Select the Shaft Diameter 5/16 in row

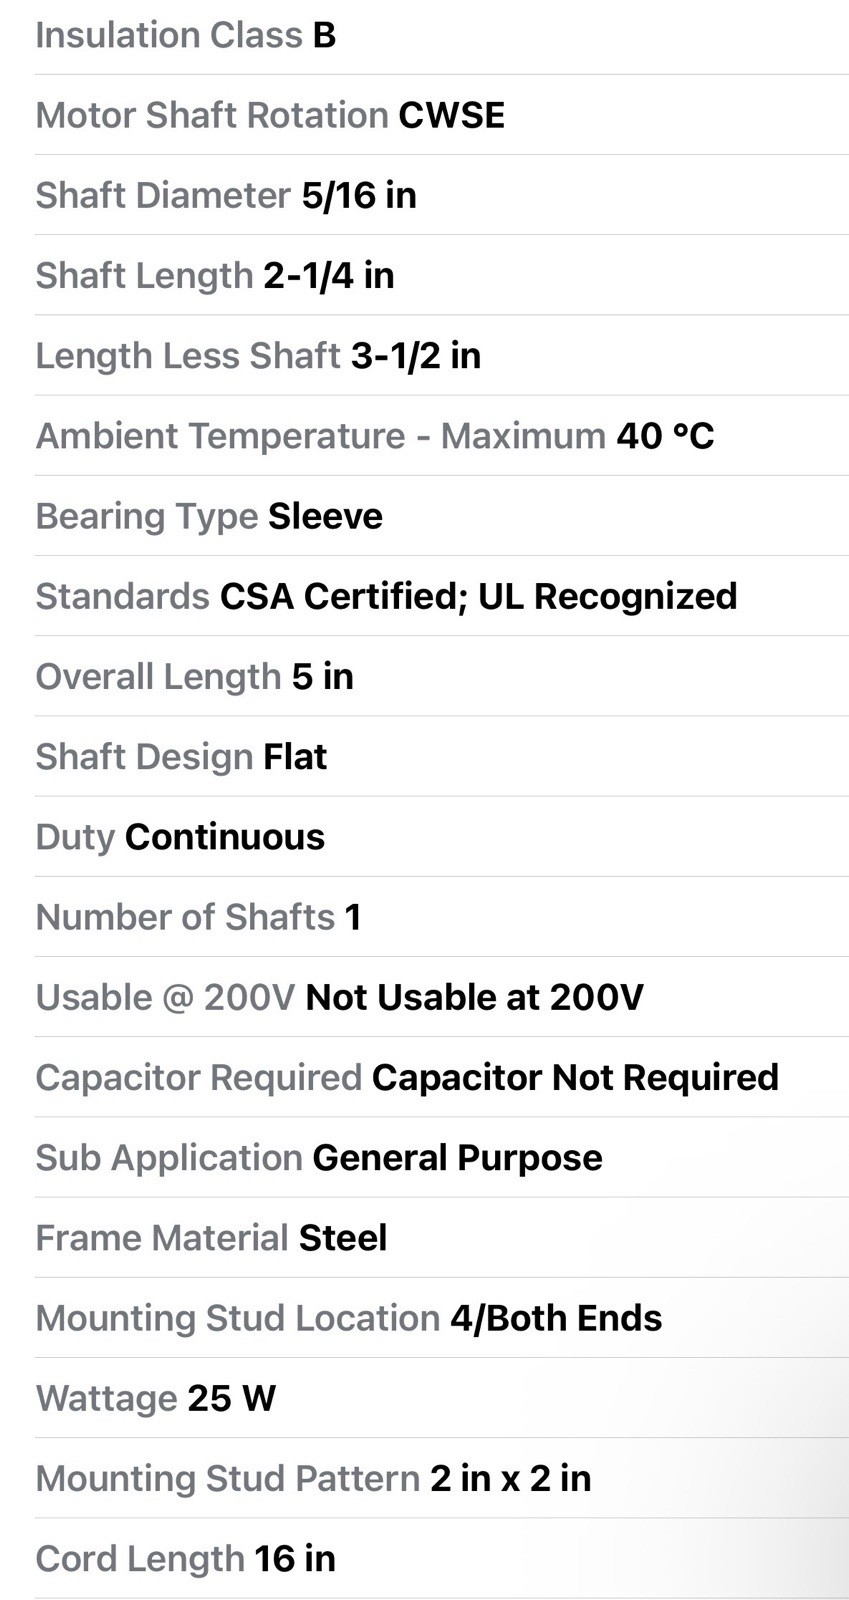pyautogui.click(x=441, y=195)
